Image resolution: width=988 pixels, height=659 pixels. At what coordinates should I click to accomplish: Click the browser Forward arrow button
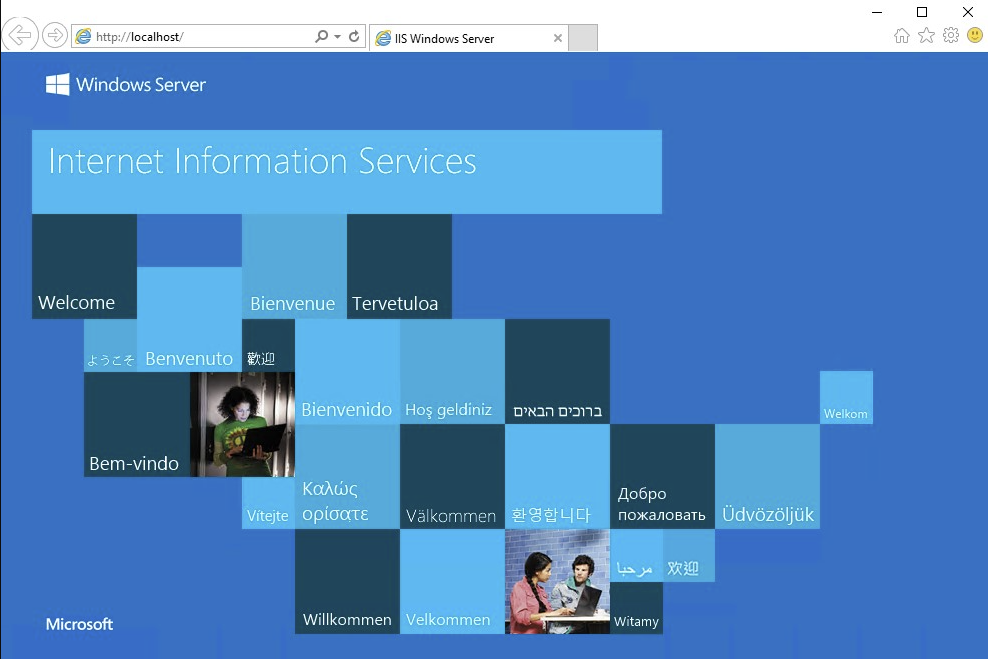[x=55, y=35]
